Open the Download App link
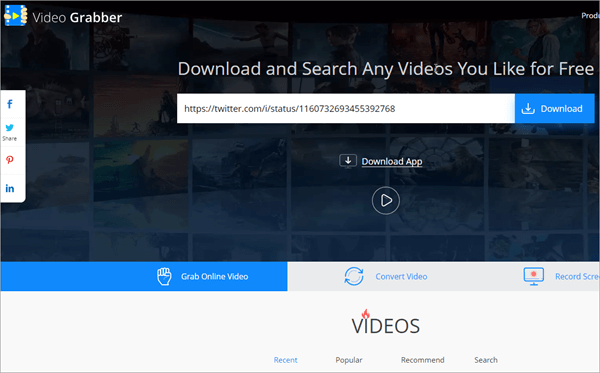 click(392, 161)
